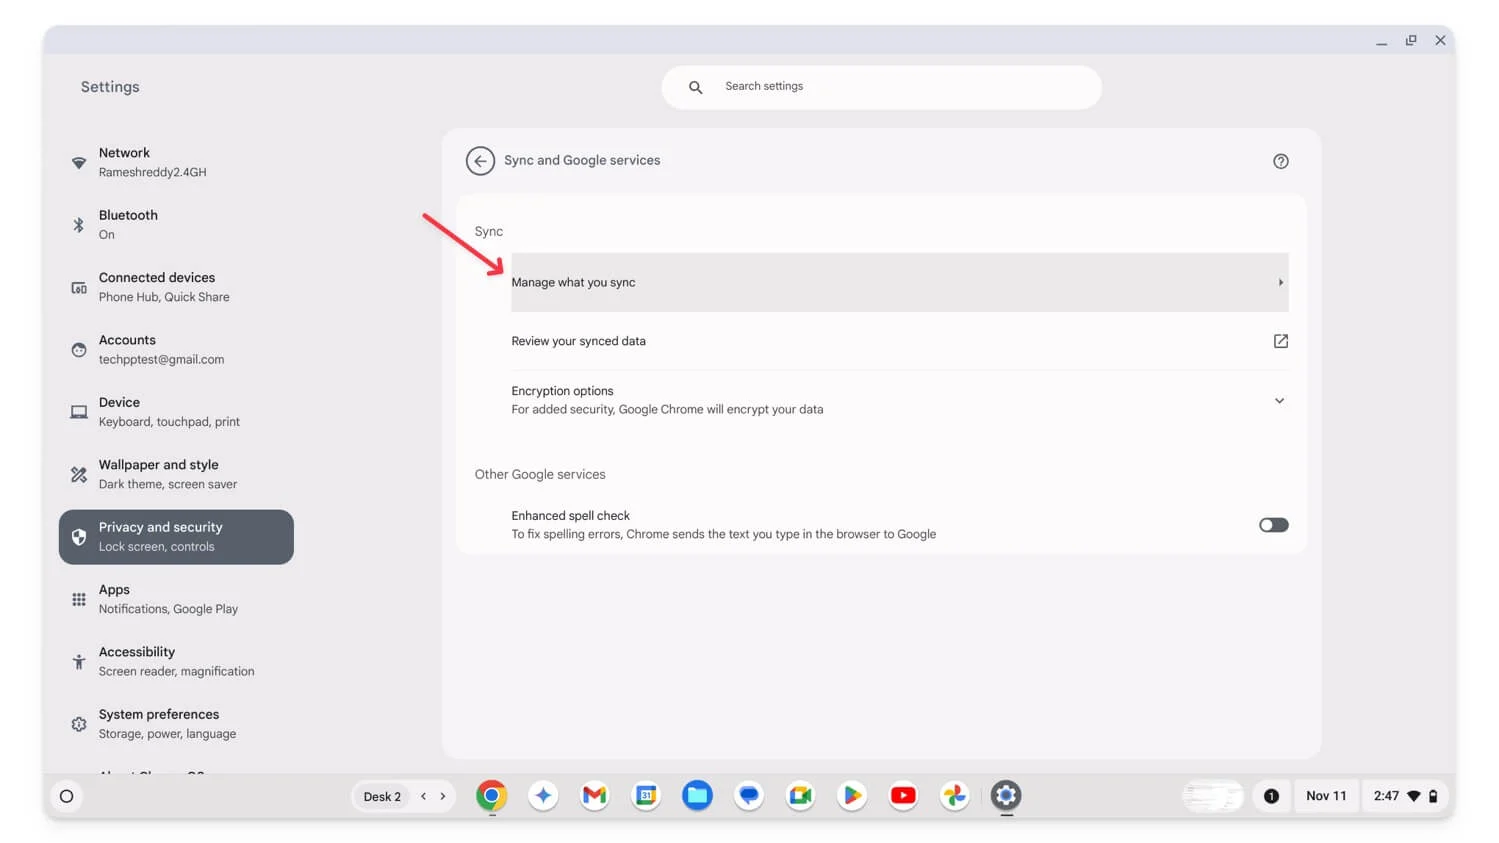Open the help icon for Sync page
Image resolution: width=1499 pixels, height=843 pixels.
(x=1280, y=161)
